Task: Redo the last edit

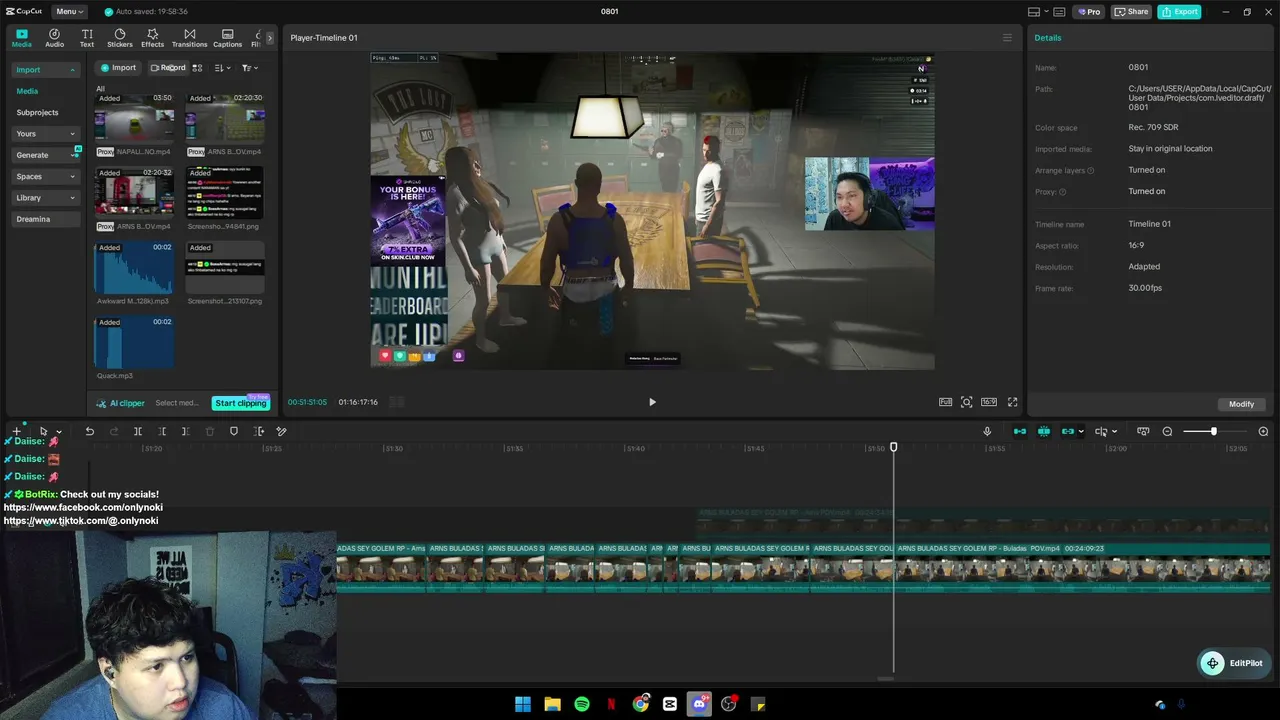Action: click(113, 431)
